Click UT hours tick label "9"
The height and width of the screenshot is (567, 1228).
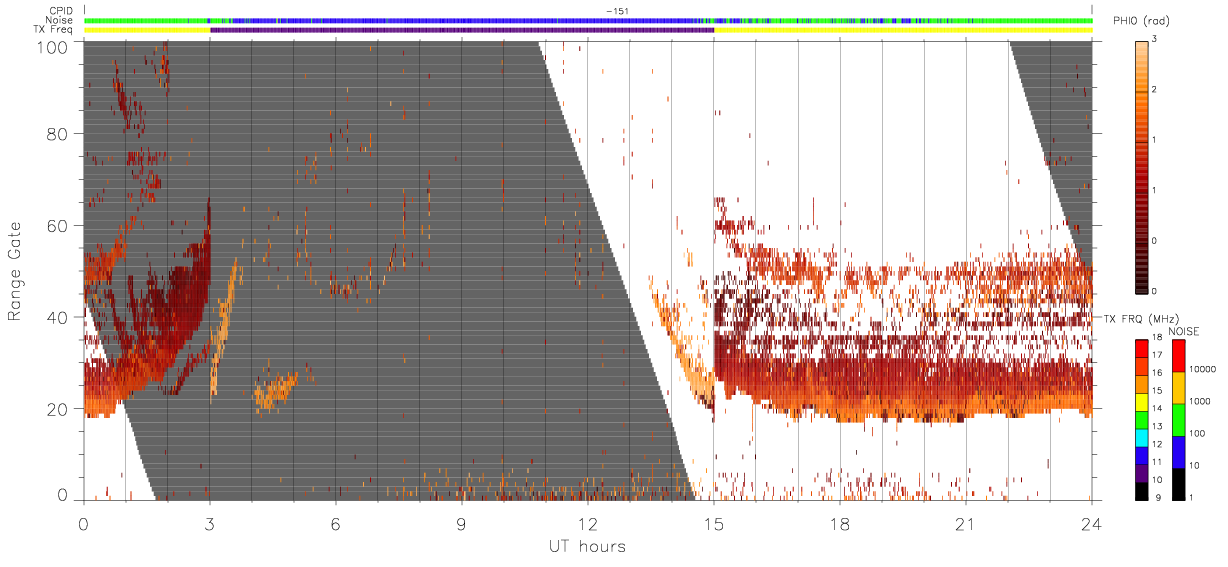point(461,524)
